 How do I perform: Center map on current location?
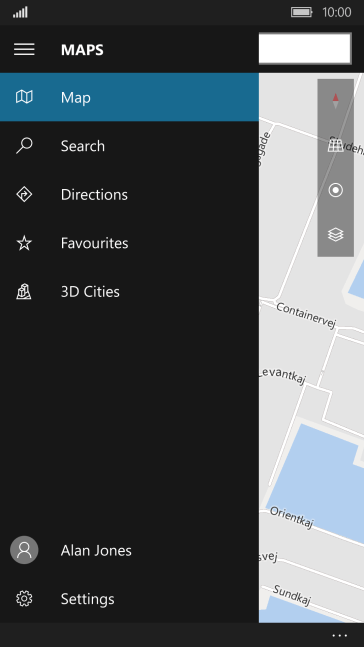(x=336, y=190)
